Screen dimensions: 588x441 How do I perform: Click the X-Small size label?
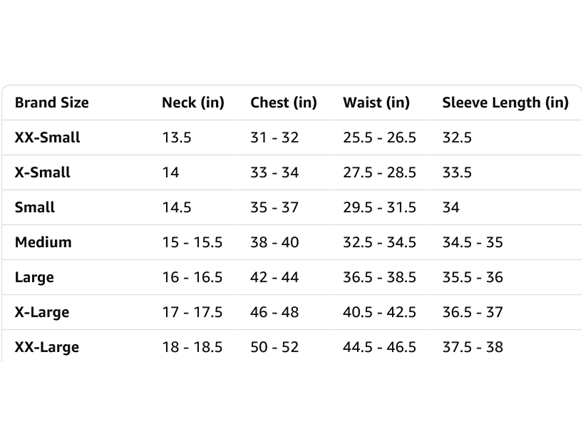pos(42,172)
